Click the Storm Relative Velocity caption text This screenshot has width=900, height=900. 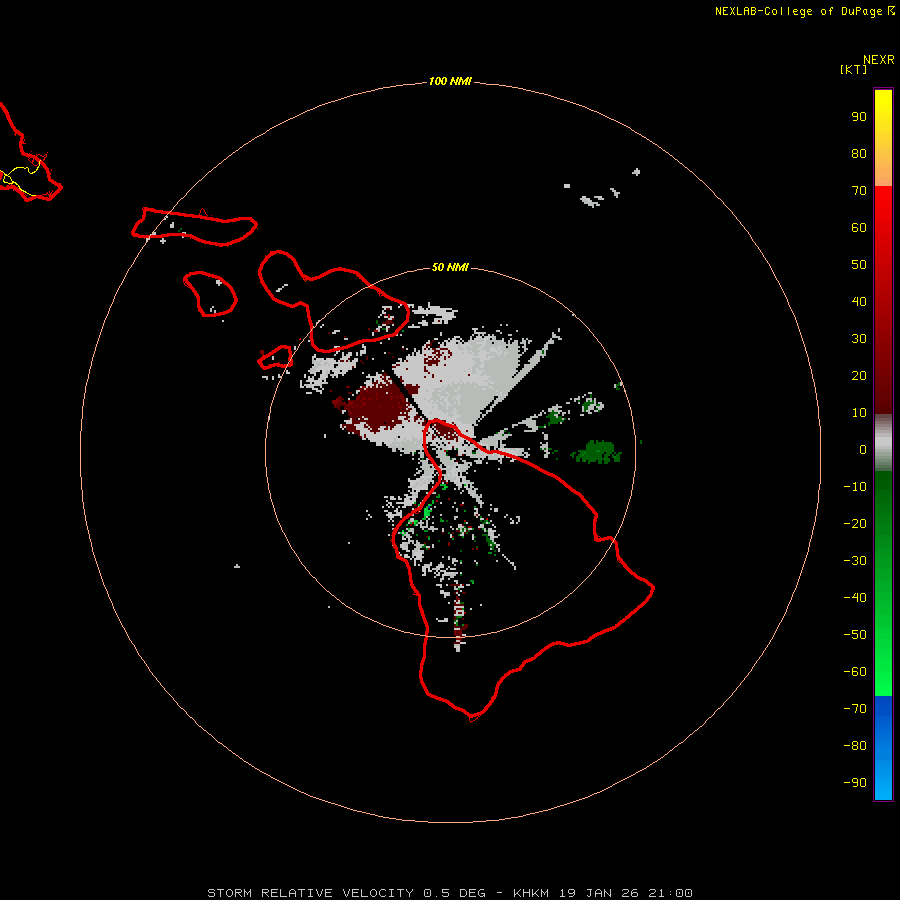pyautogui.click(x=450, y=893)
